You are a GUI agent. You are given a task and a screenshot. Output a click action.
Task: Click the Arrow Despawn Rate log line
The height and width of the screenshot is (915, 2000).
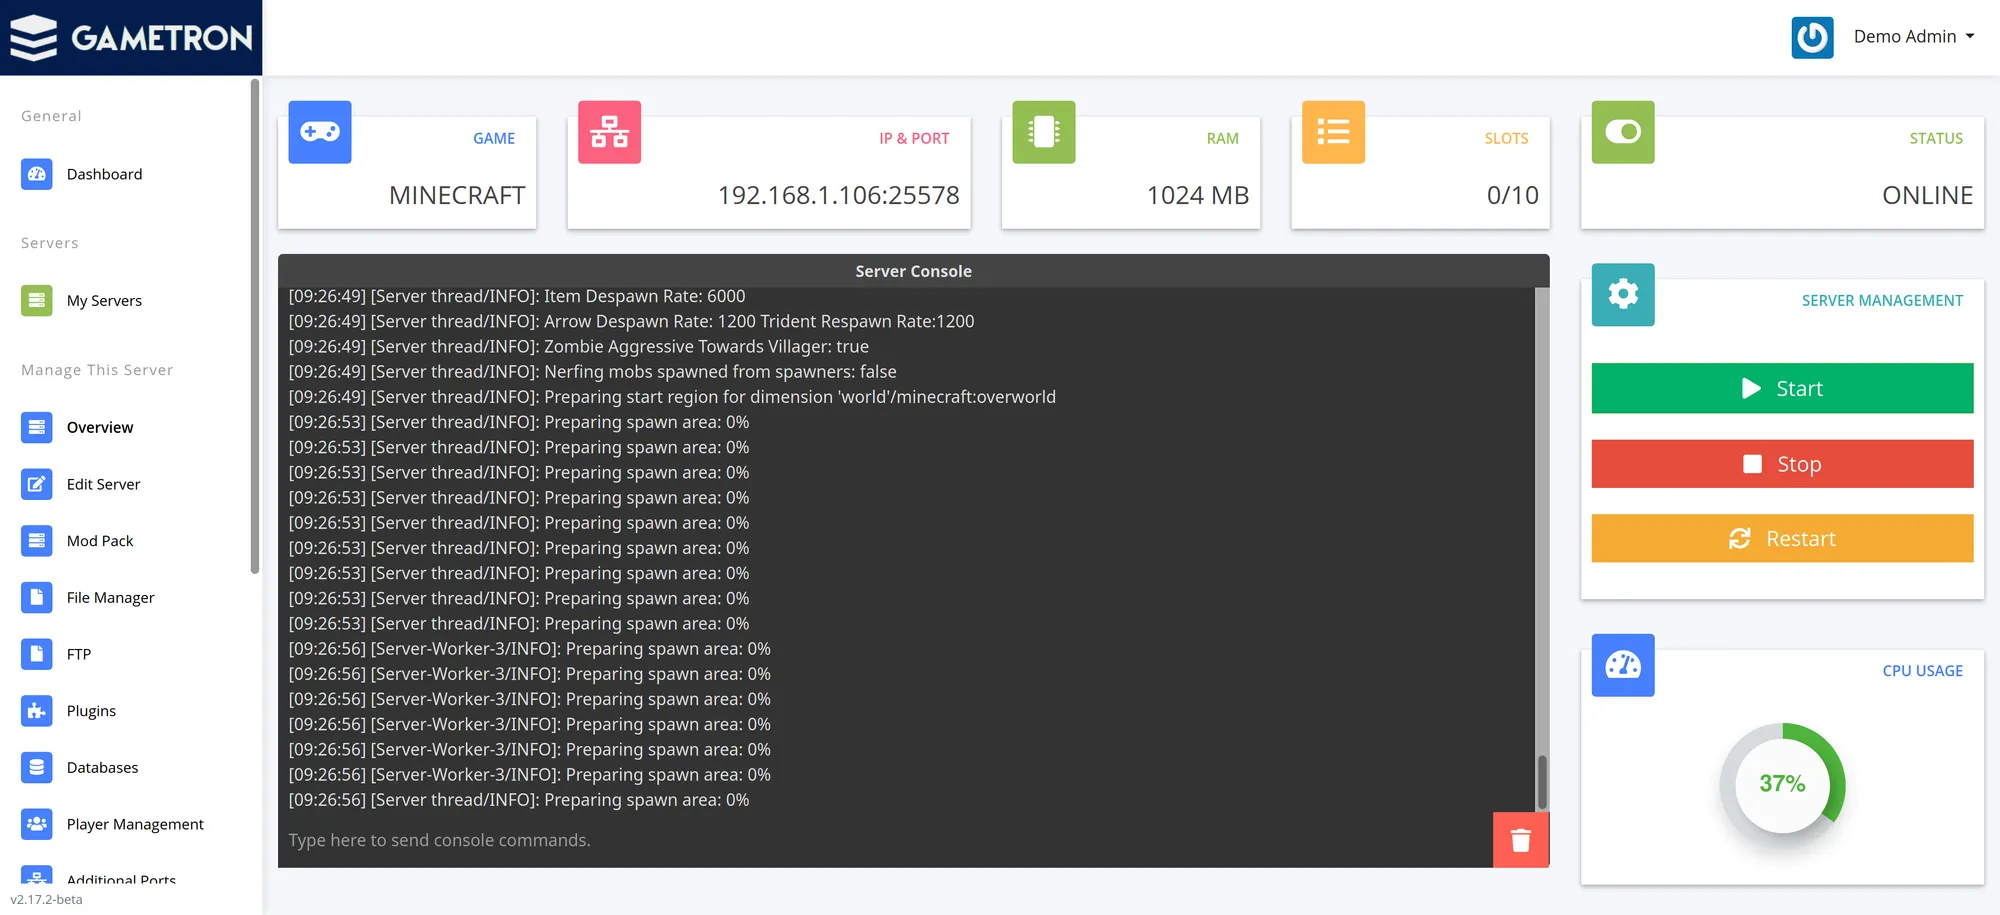point(631,321)
